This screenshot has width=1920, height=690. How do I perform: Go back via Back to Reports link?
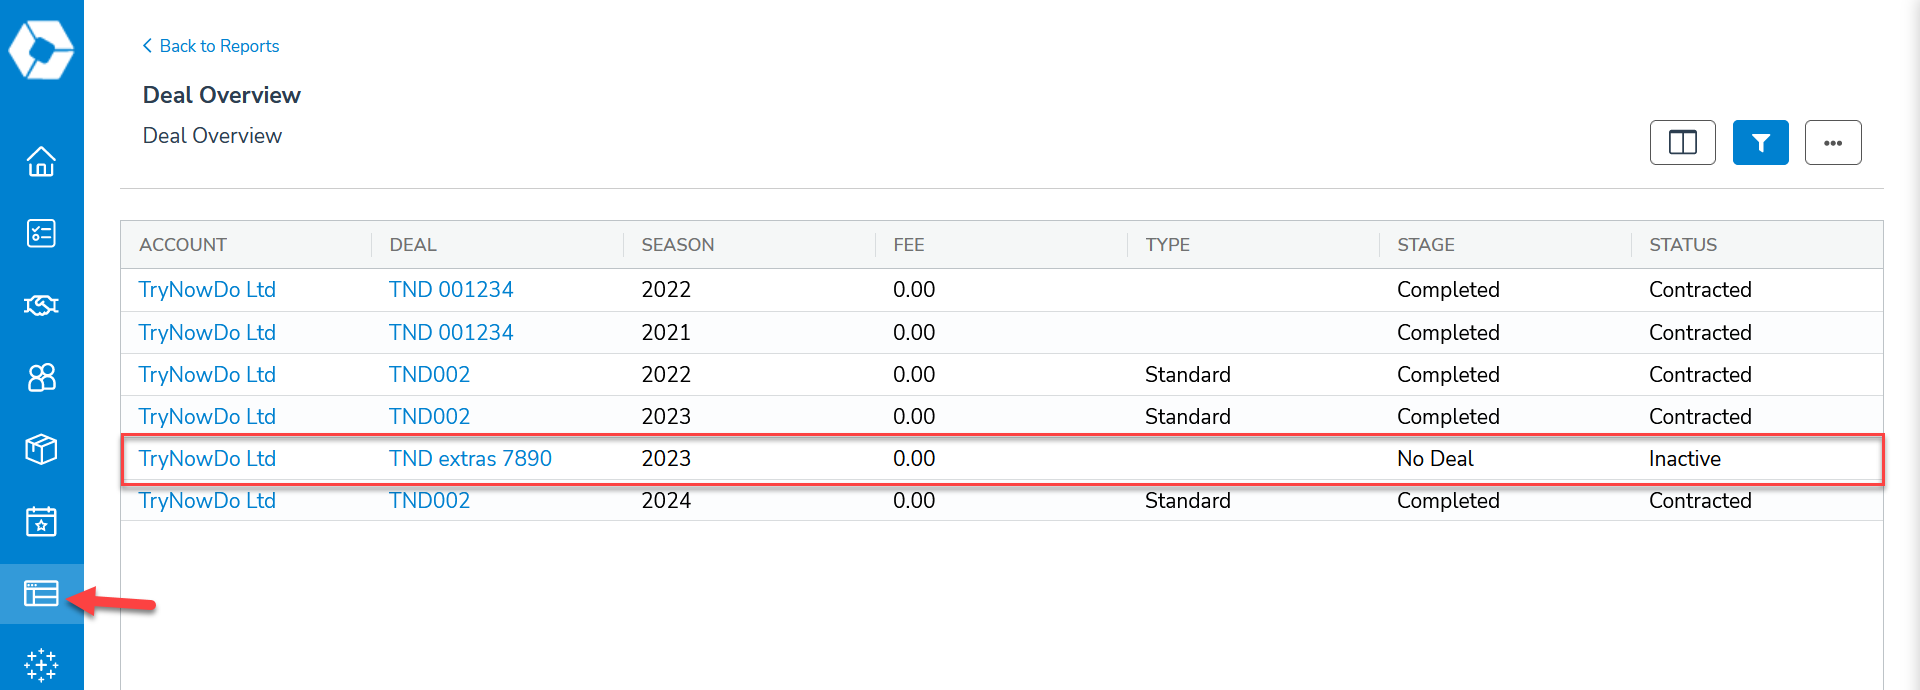pyautogui.click(x=210, y=46)
